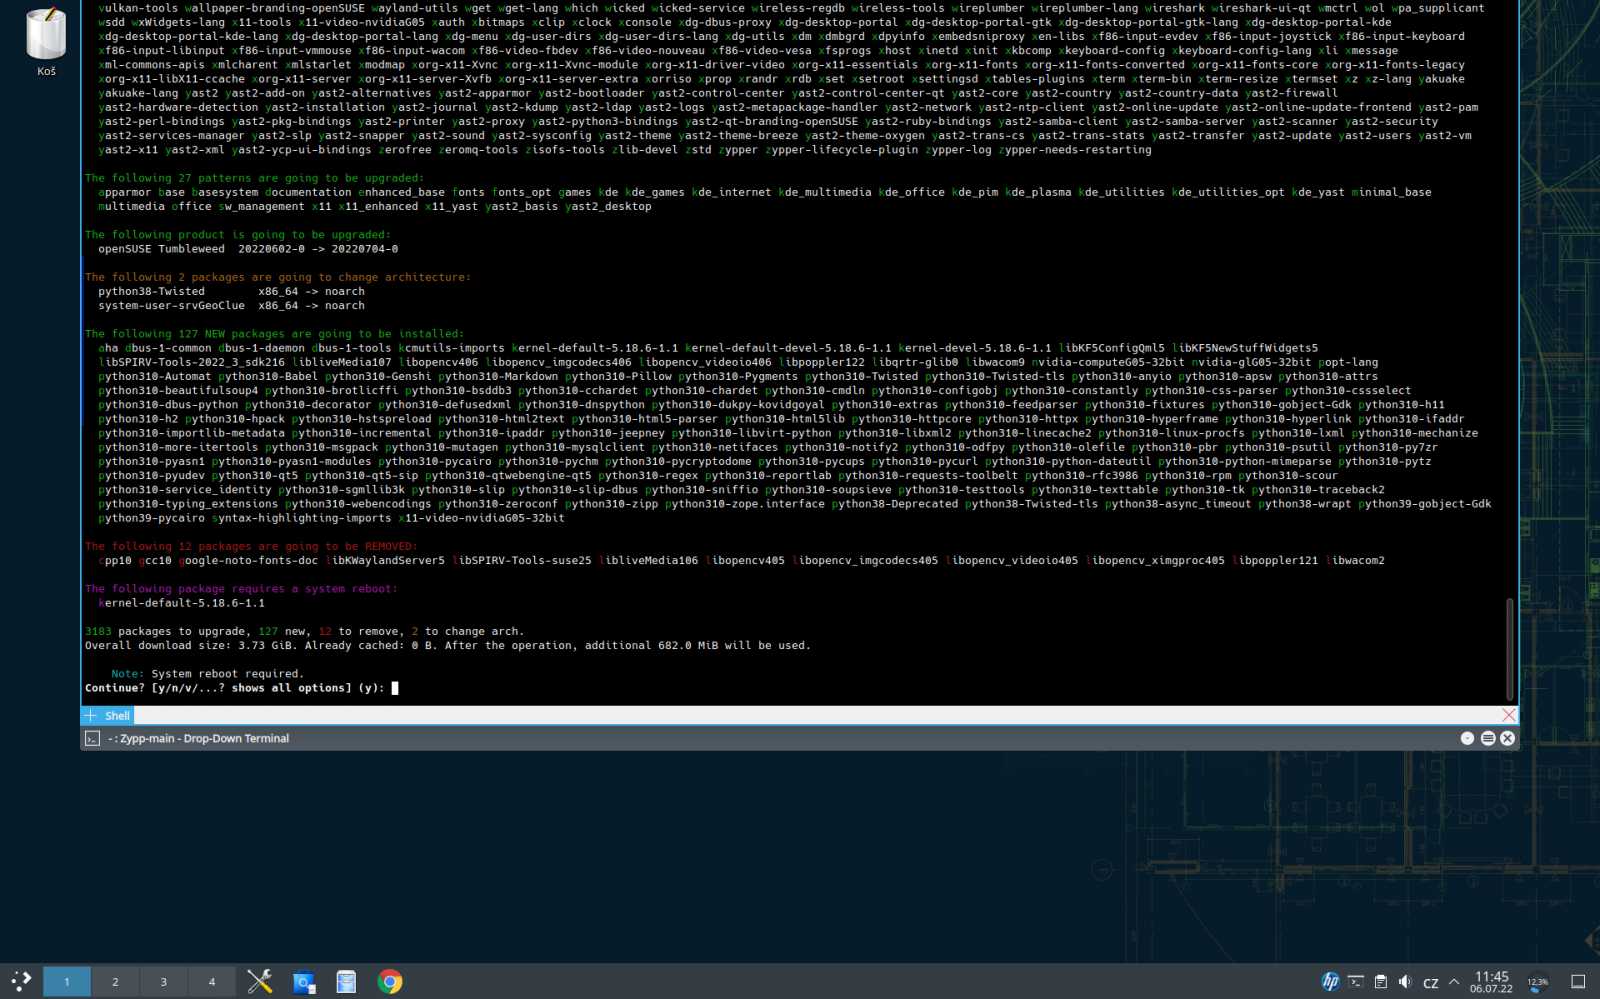Click '12 packages are going to be REMOVED' heading
1600x999 pixels.
tap(250, 547)
